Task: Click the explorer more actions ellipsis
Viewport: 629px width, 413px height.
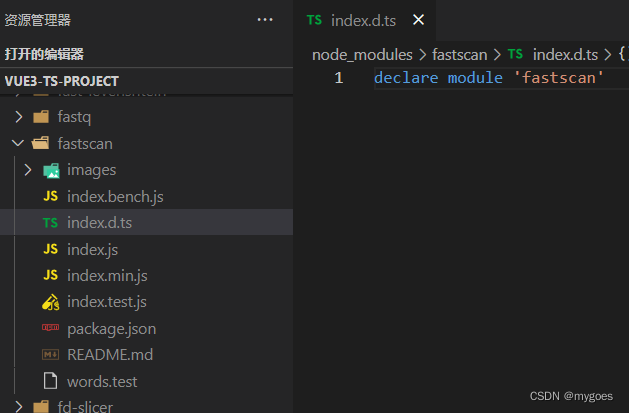Action: pyautogui.click(x=265, y=19)
